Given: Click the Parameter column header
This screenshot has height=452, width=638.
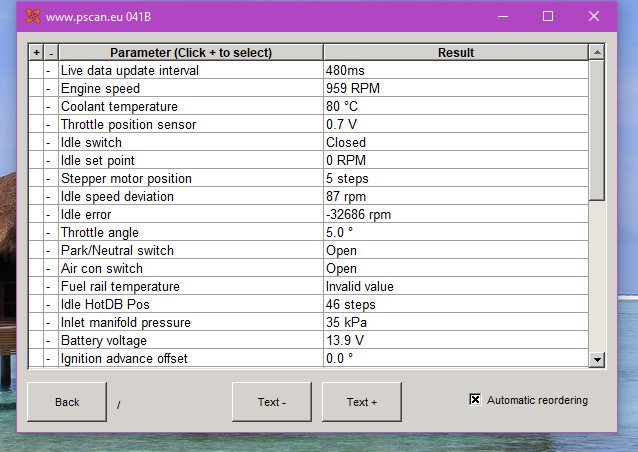Looking at the screenshot, I should pyautogui.click(x=191, y=52).
